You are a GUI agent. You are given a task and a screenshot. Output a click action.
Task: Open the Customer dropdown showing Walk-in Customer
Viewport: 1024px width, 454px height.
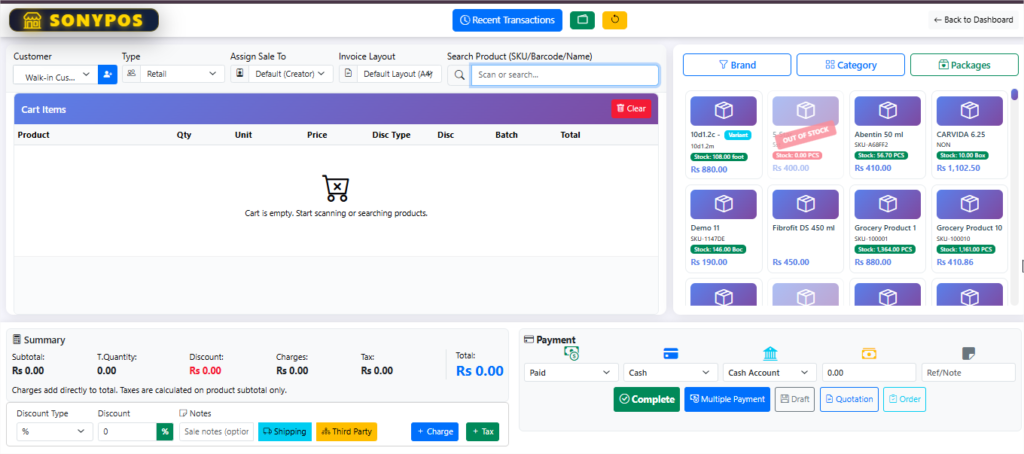[56, 74]
